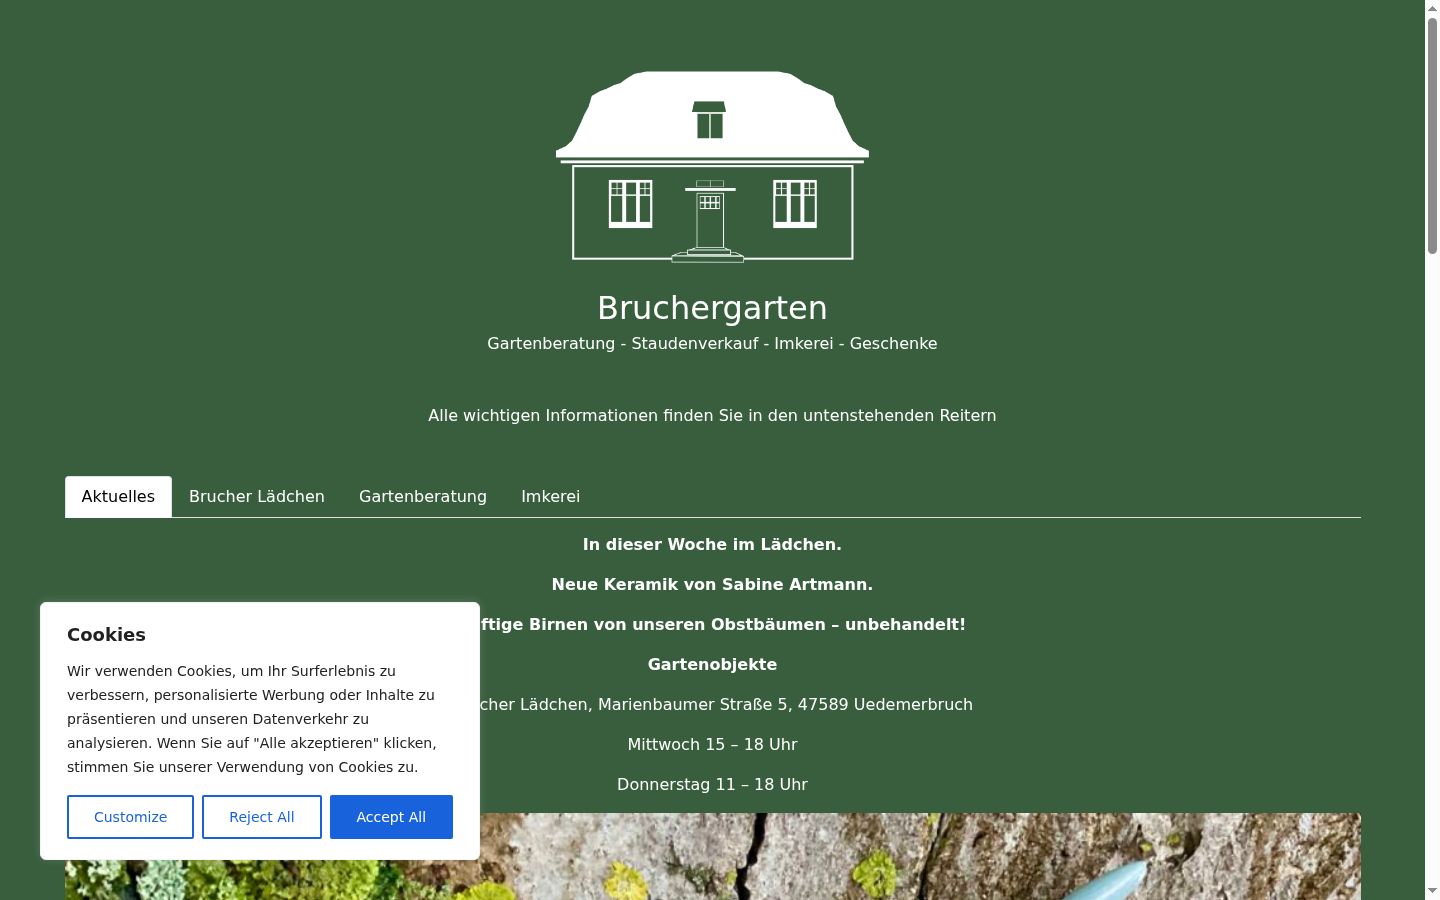Click the "Cookies" dialog heading
Viewport: 1440px width, 900px height.
106,635
